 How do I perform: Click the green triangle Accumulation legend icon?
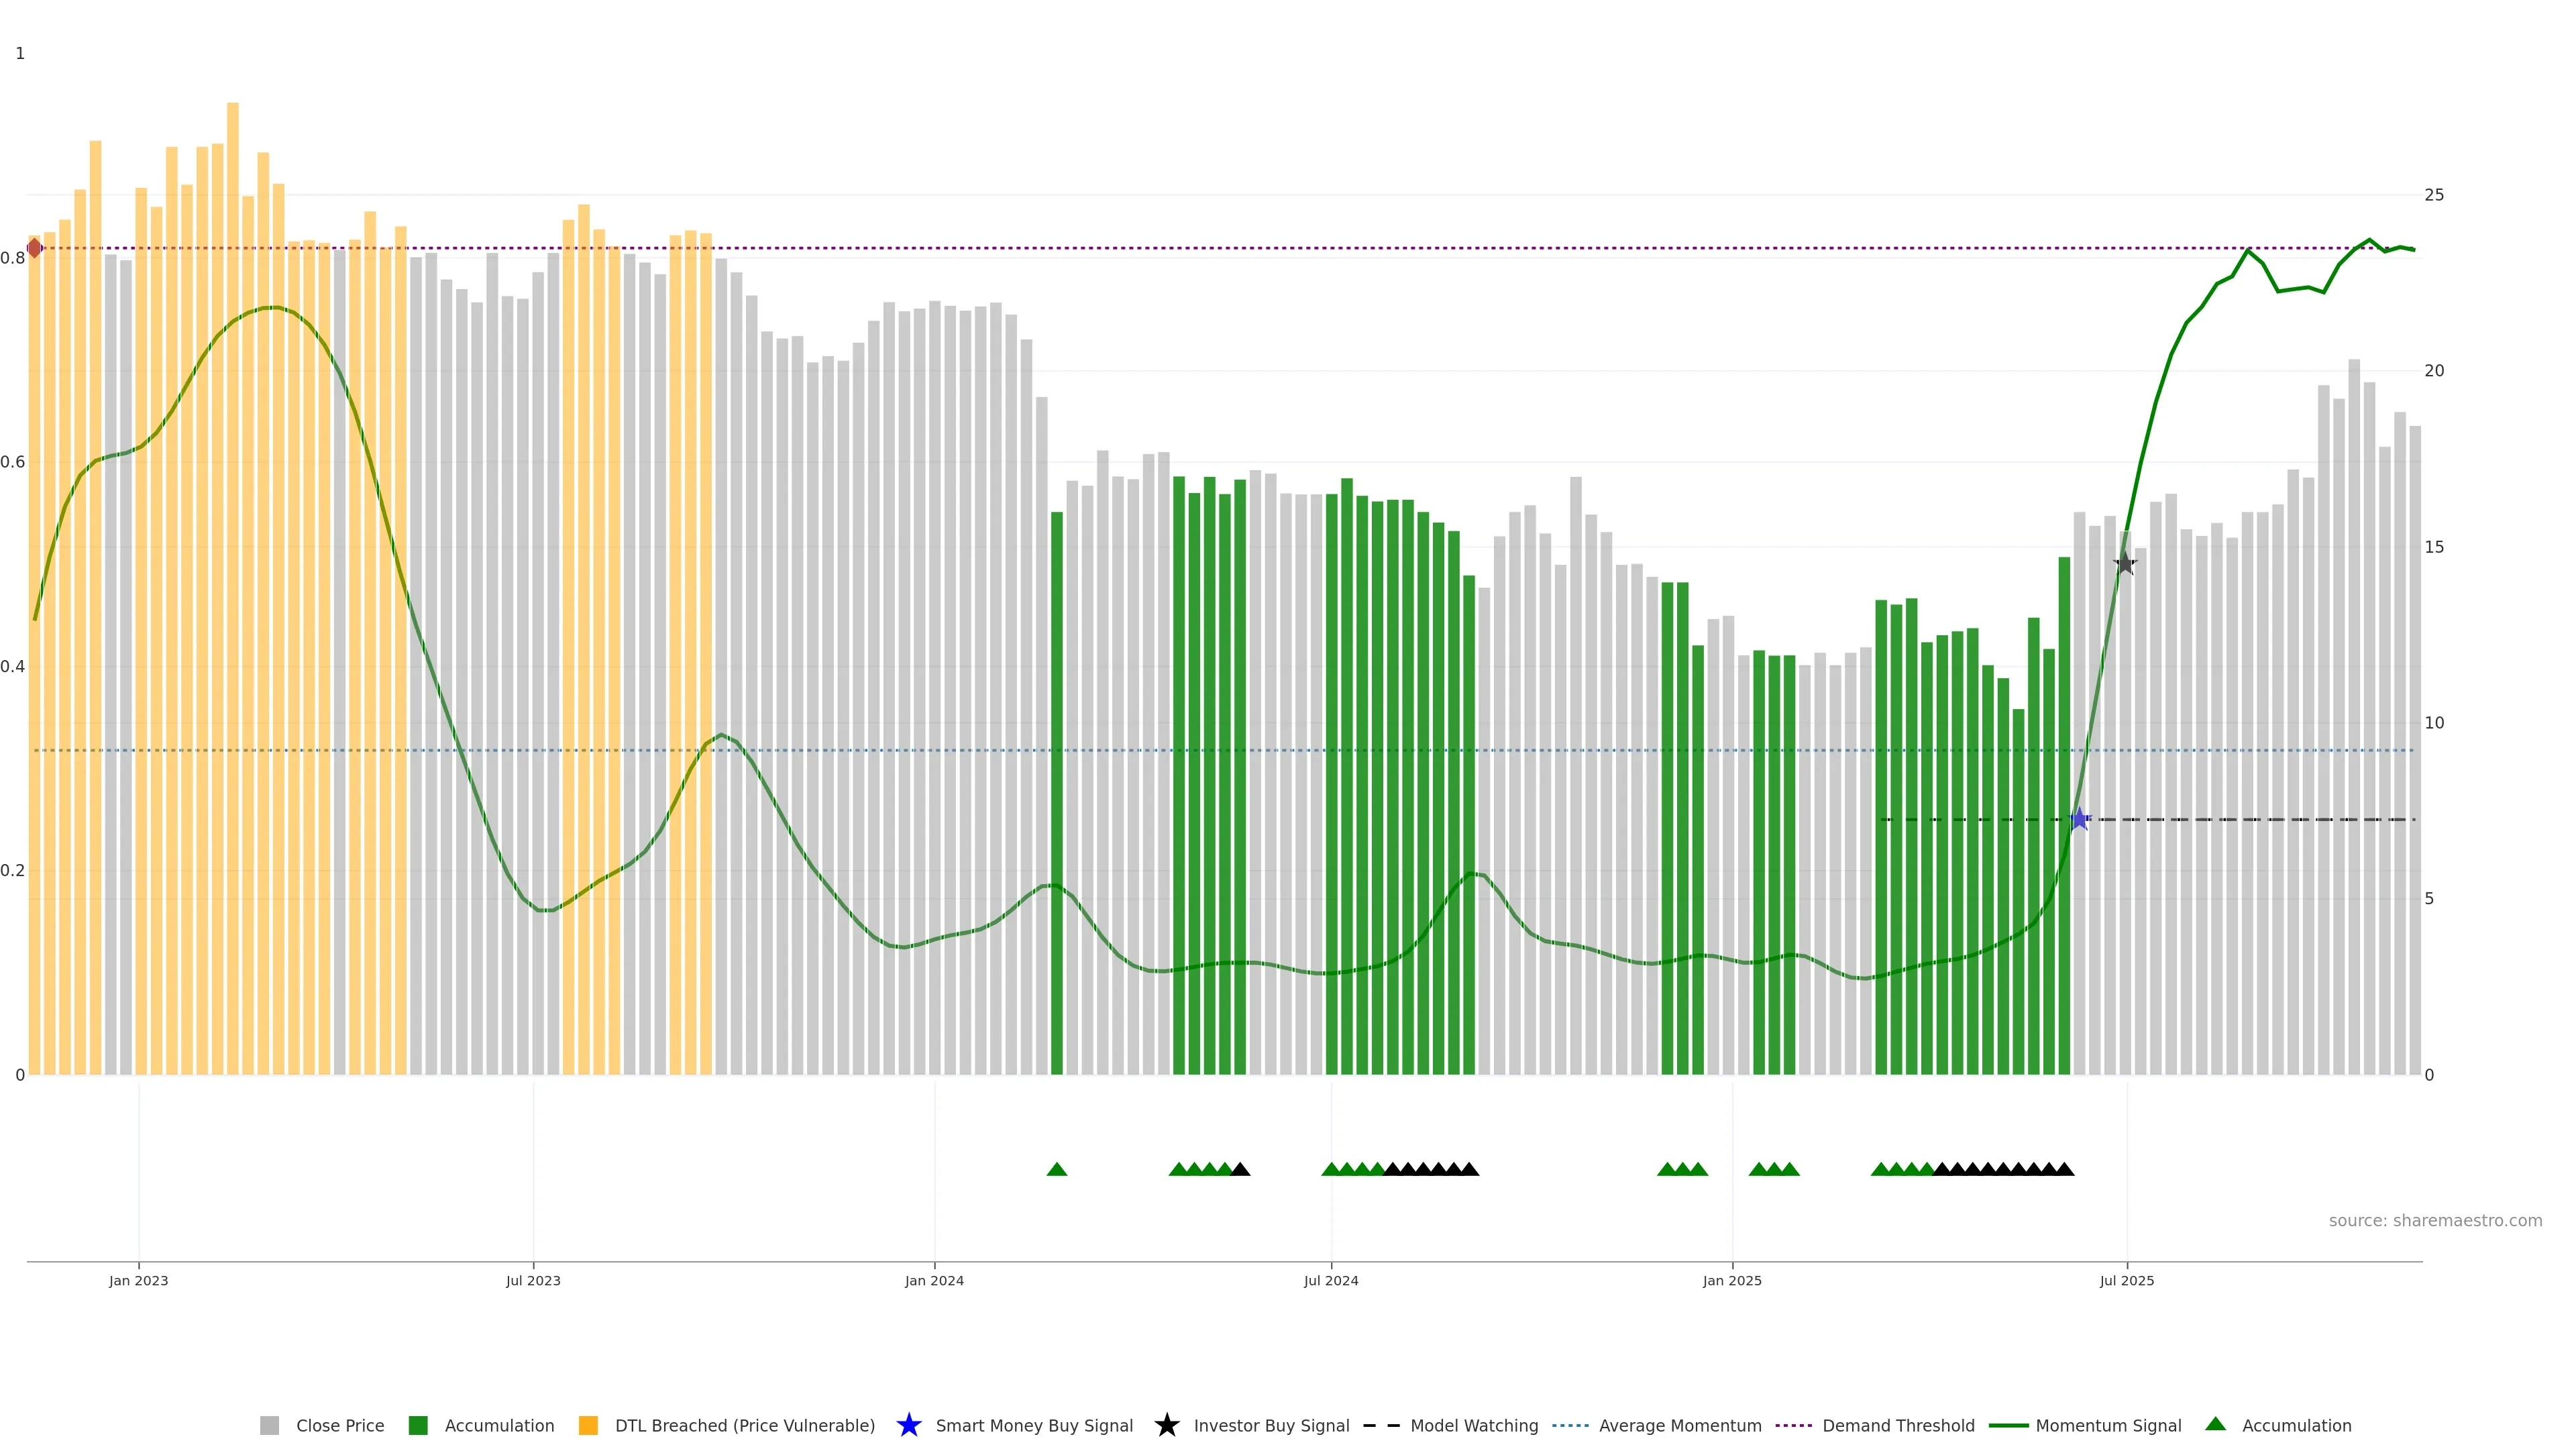[x=2216, y=1424]
